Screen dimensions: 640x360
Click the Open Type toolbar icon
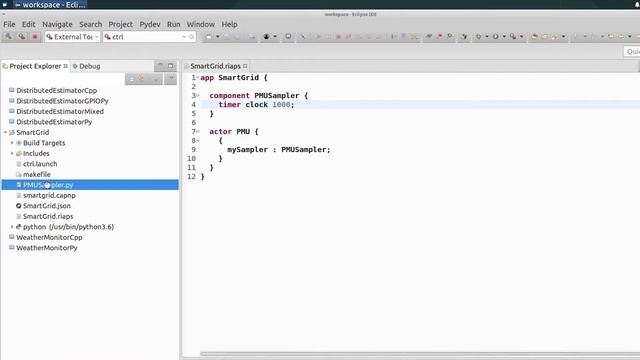(x=534, y=37)
